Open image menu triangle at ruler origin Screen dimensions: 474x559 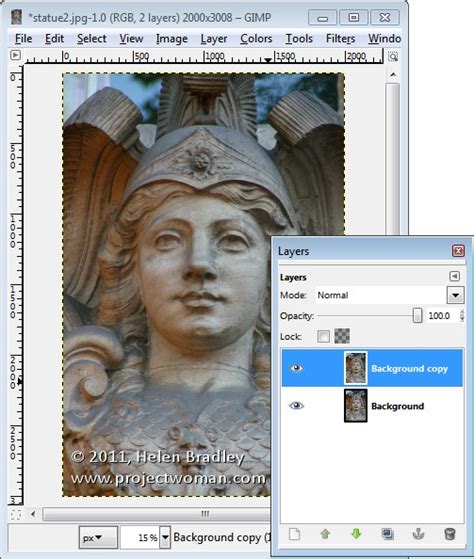pyautogui.click(x=15, y=55)
